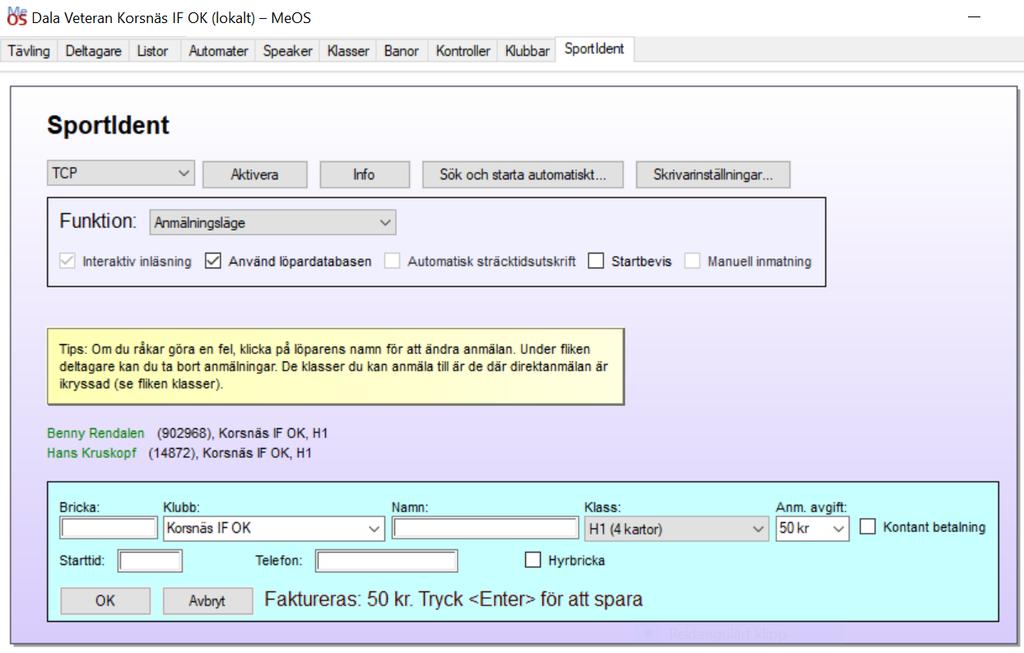
Task: Click the Benny Rendalen entry details text
Action: 242,433
